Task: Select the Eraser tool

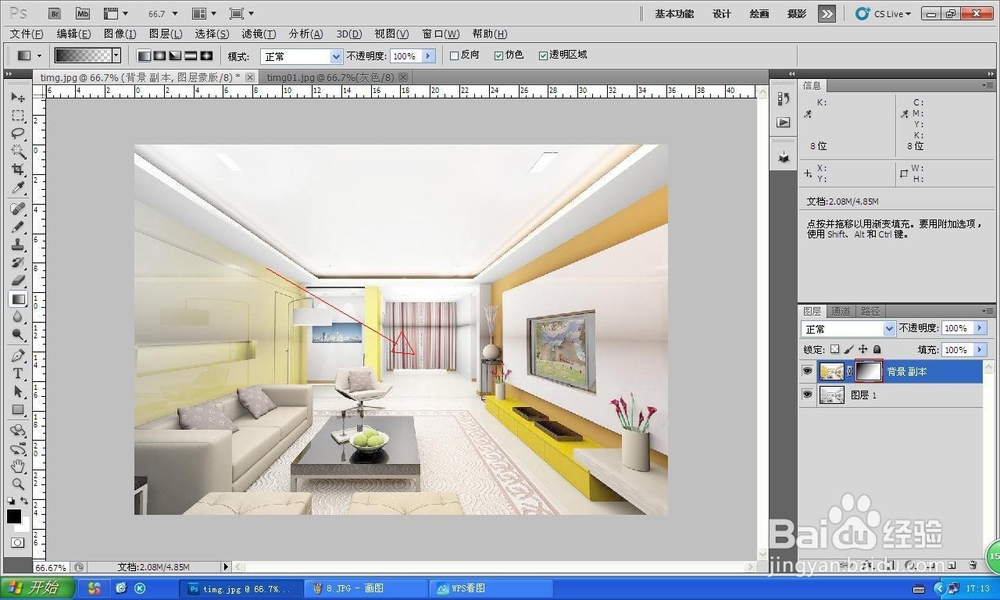Action: (x=18, y=281)
